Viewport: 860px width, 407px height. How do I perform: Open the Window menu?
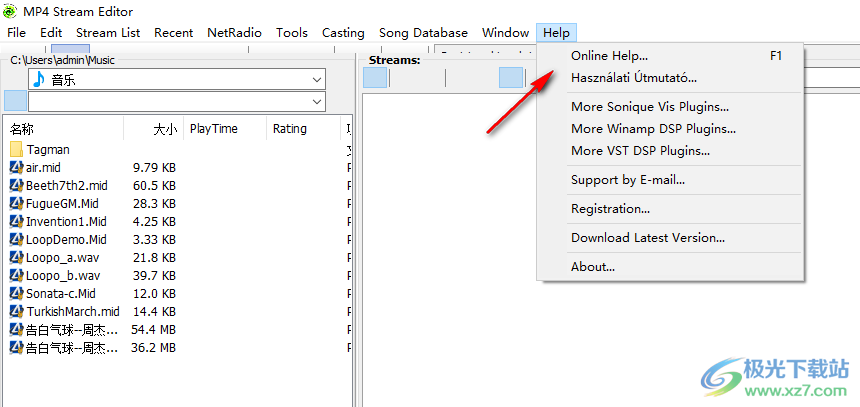(505, 33)
